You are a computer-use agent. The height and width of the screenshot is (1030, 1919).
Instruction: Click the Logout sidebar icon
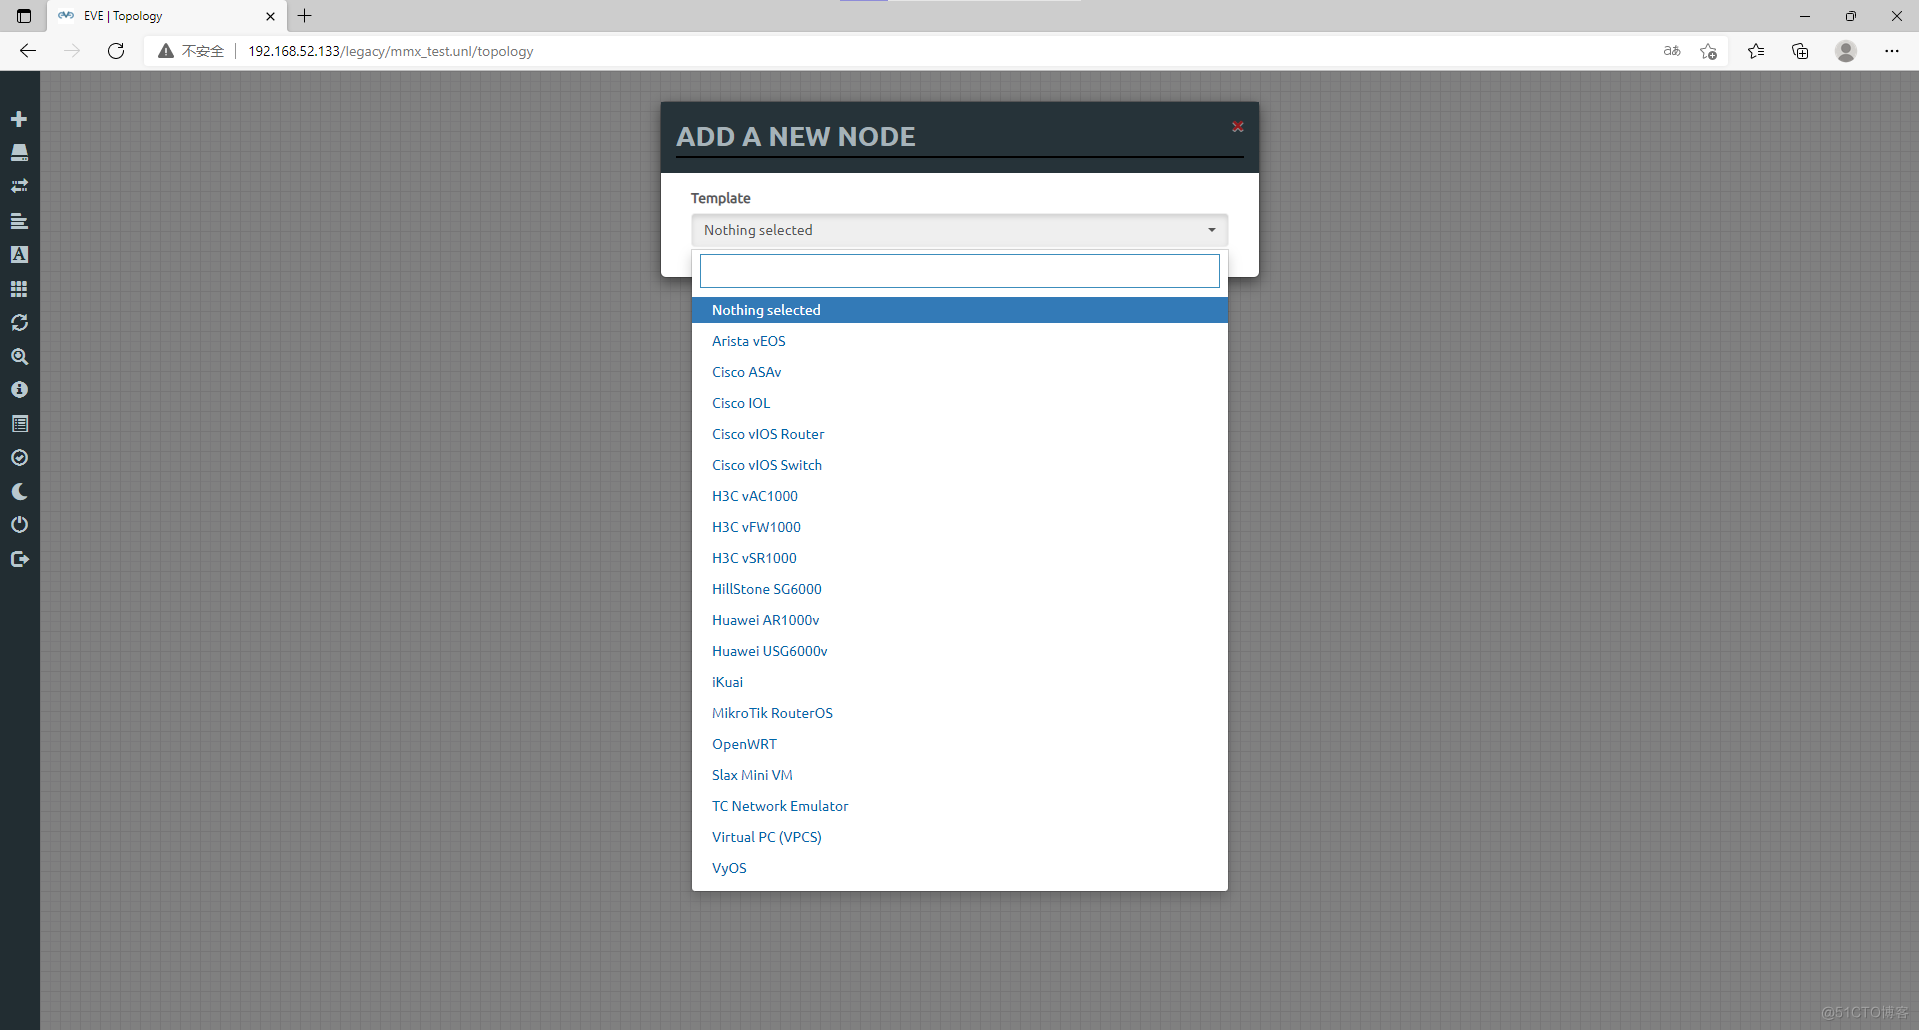19,559
